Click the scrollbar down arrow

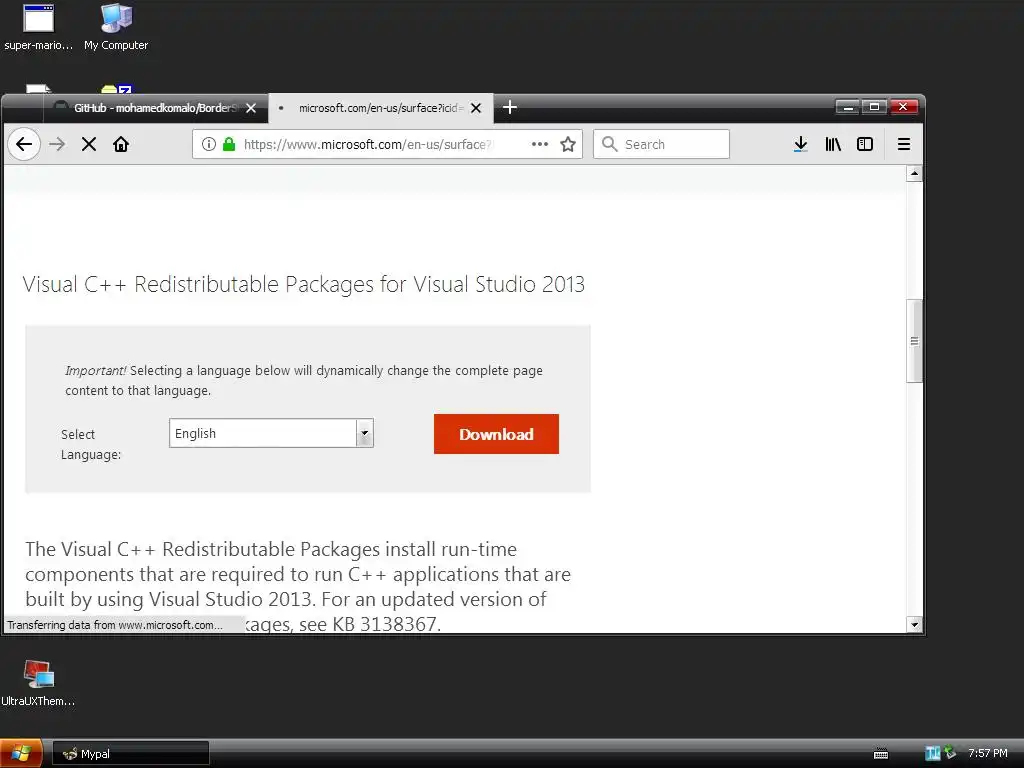[914, 625]
